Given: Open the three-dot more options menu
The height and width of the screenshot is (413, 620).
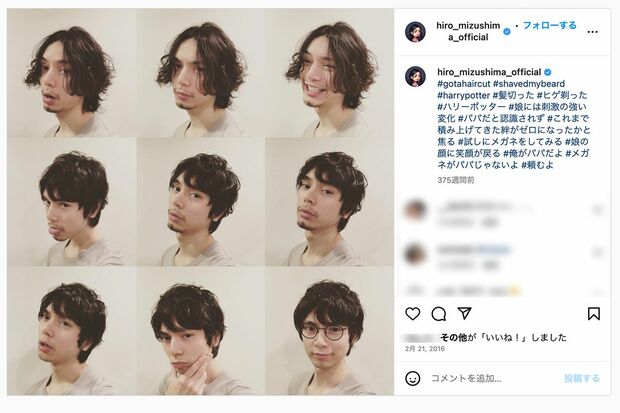Looking at the screenshot, I should pyautogui.click(x=592, y=32).
